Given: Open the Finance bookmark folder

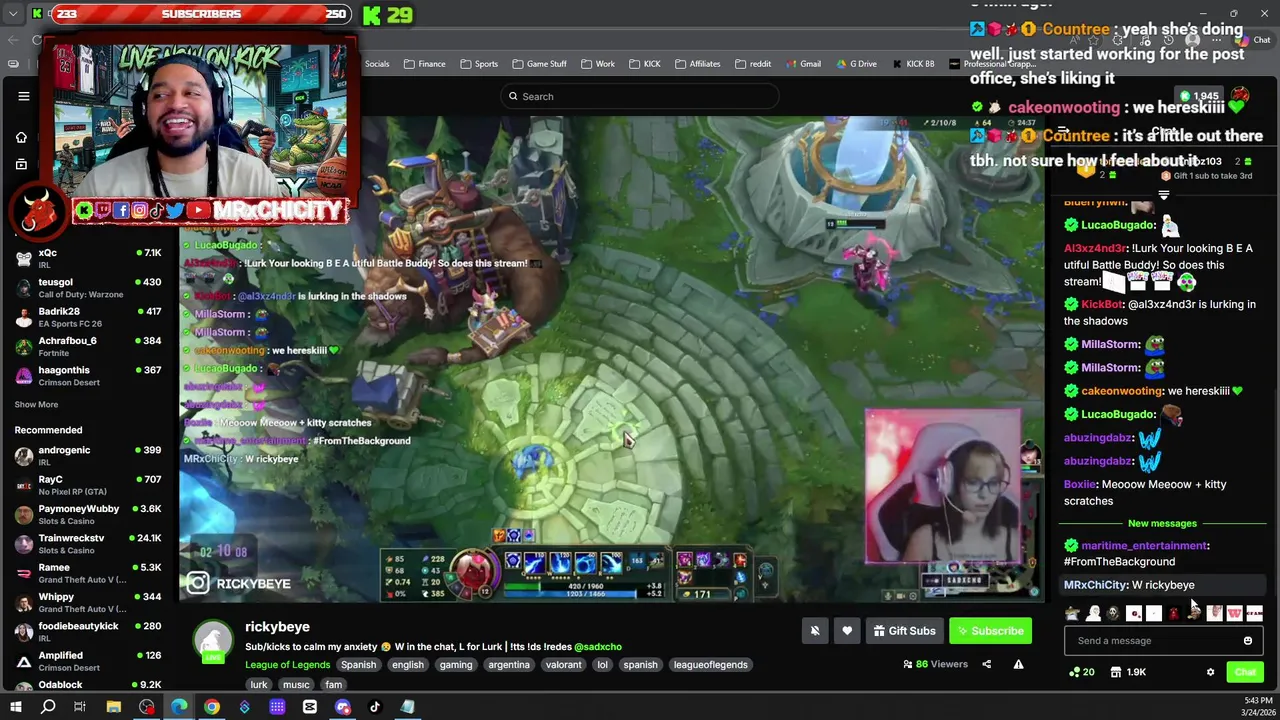Looking at the screenshot, I should coord(424,64).
